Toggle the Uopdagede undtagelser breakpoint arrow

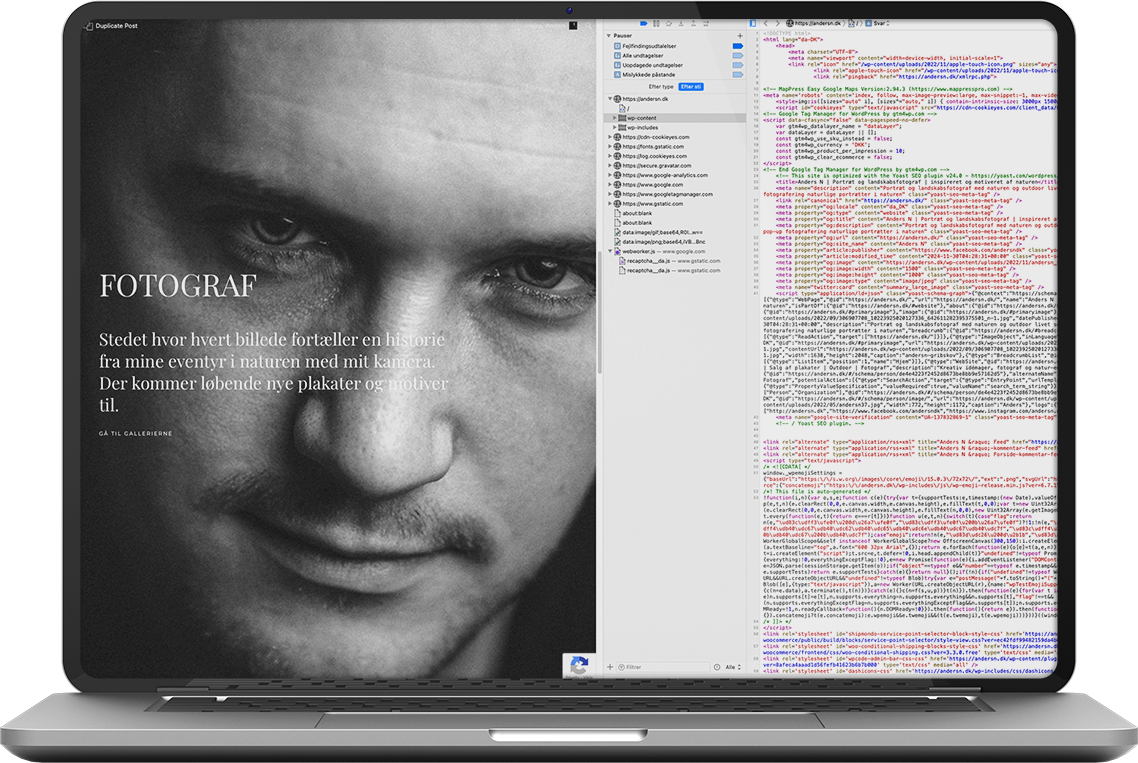click(738, 65)
